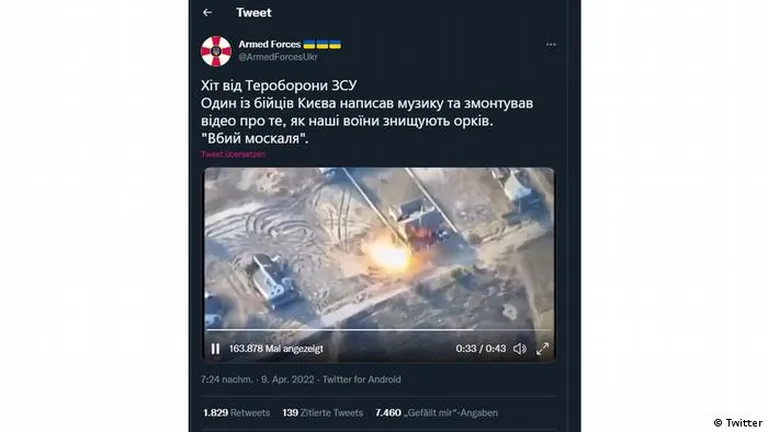Image resolution: width=768 pixels, height=432 pixels.
Task: Open the tweet's three-dot more menu
Action: tap(551, 45)
